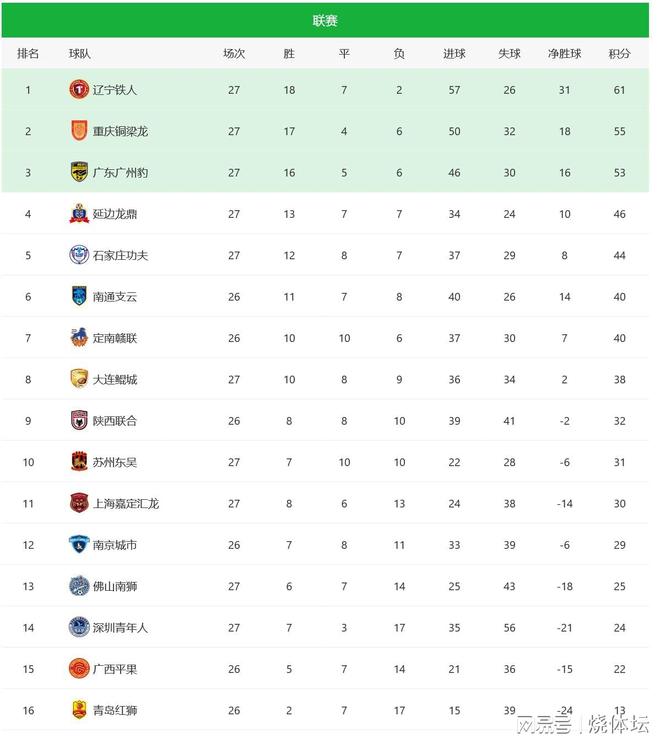Click the 净胜球 column header

coord(564,54)
